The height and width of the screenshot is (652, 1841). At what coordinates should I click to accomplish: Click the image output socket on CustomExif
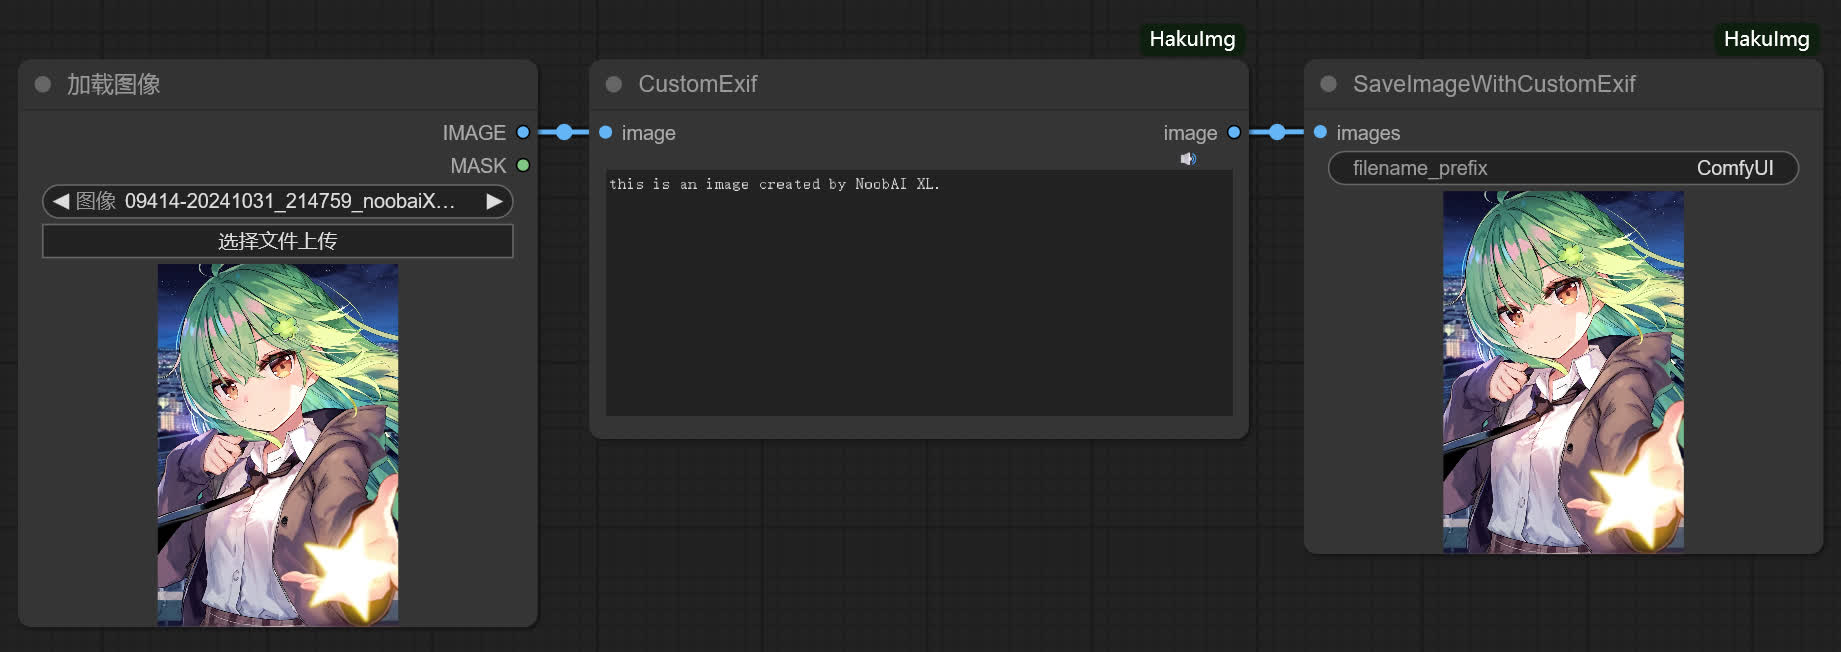pyautogui.click(x=1234, y=132)
